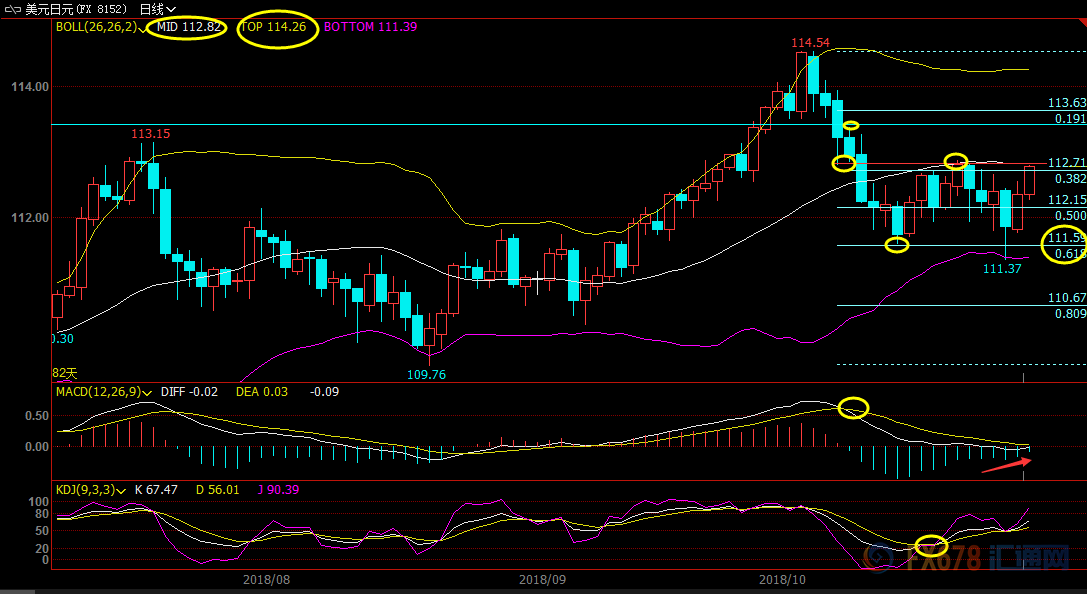Click the DEA 0.03 MACD value
Screen dimensions: 1087x594
(261, 392)
